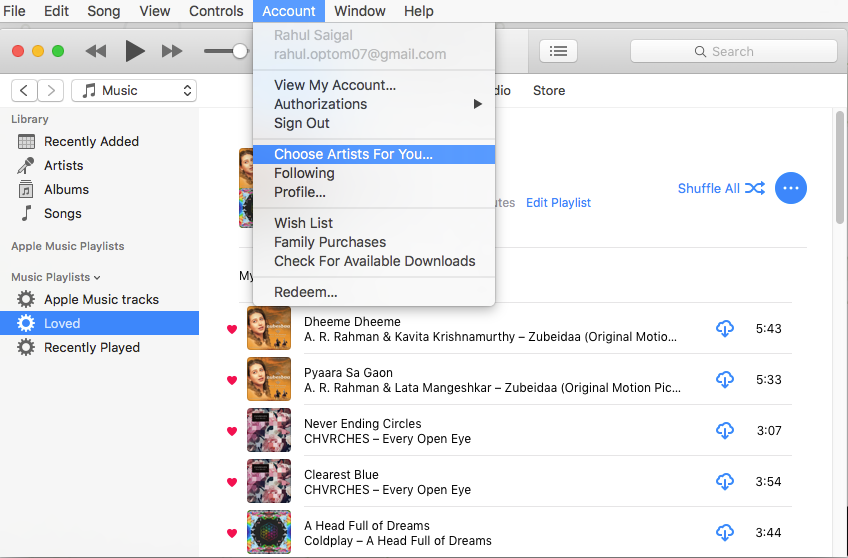This screenshot has width=848, height=558.
Task: Click the gear icon beside Recently Played
Action: point(25,347)
